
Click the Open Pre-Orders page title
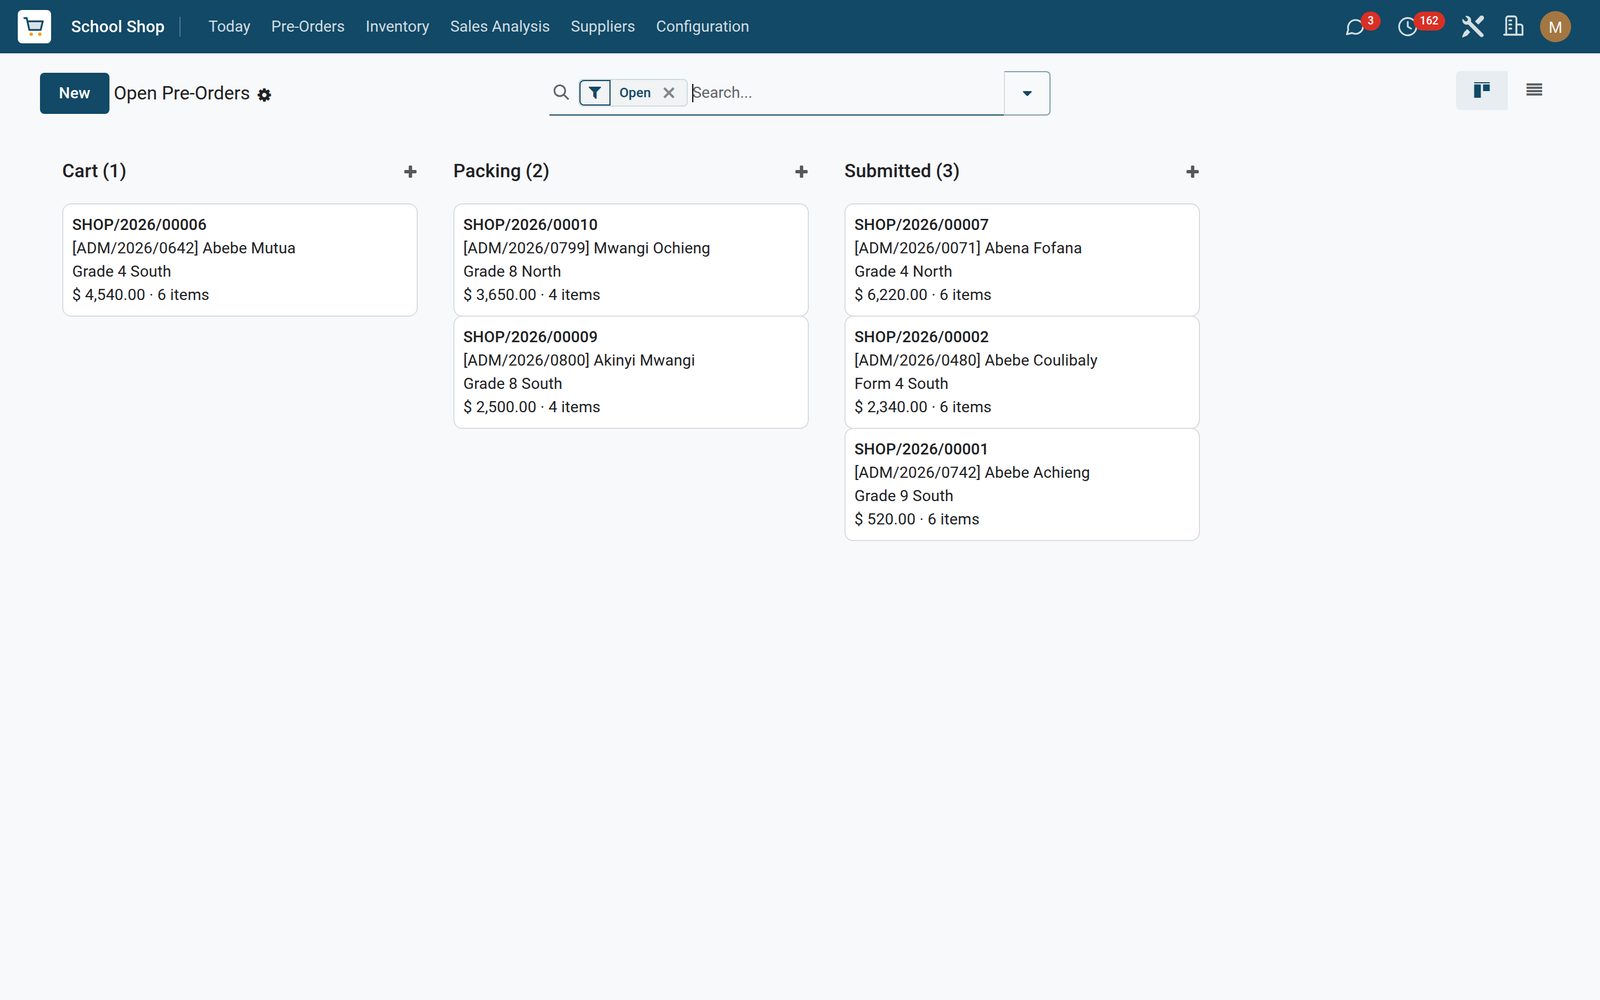click(x=182, y=93)
